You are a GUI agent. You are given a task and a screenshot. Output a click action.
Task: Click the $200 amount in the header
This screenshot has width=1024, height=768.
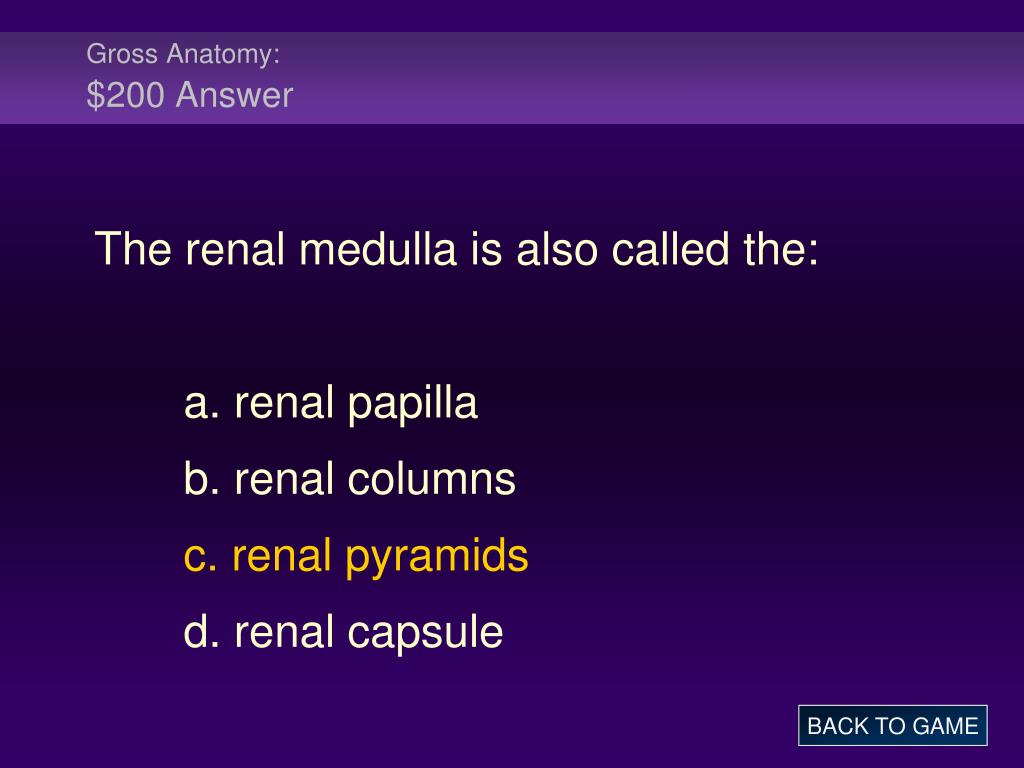click(x=125, y=95)
